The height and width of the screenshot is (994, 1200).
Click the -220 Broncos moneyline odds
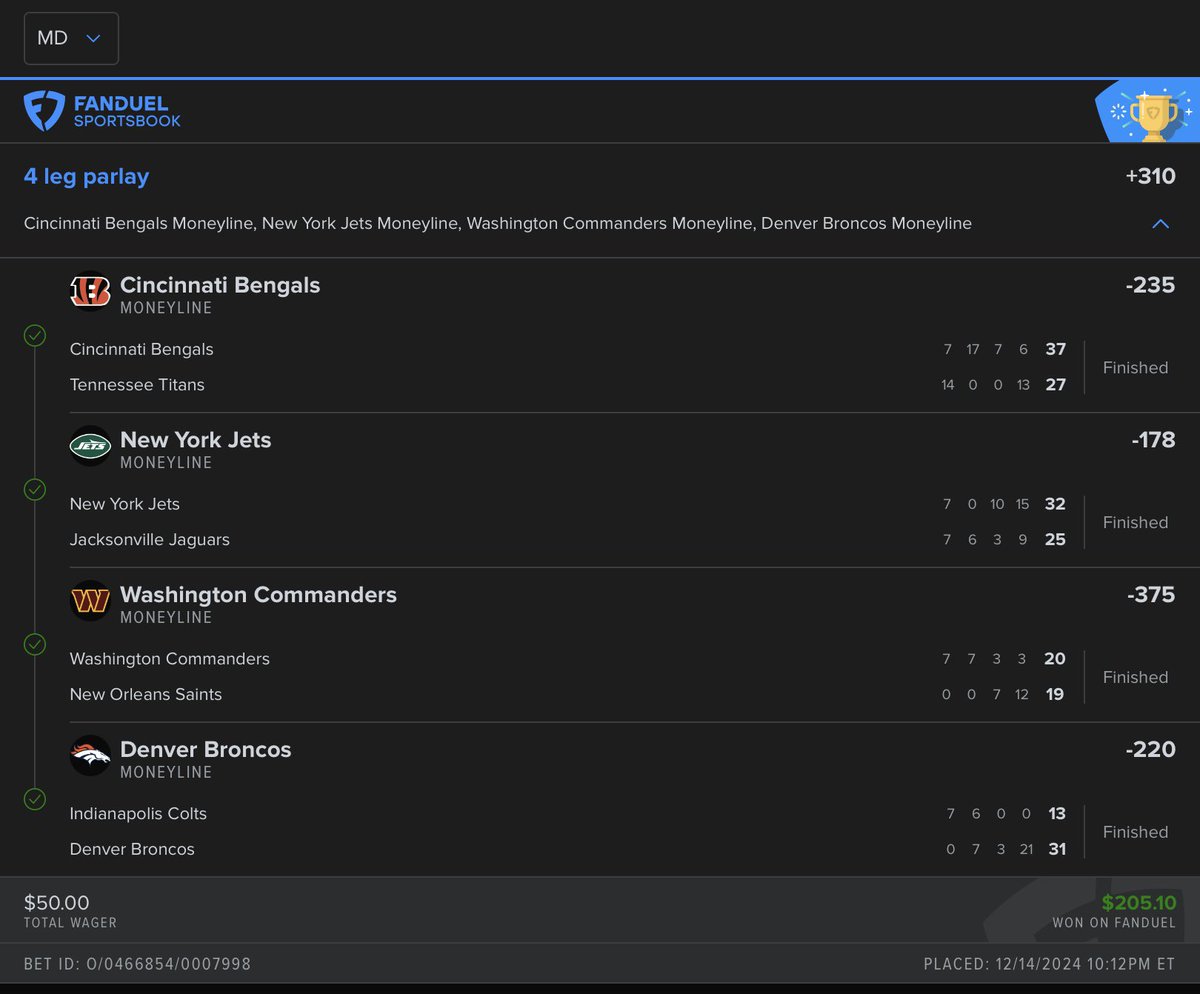click(x=1150, y=750)
